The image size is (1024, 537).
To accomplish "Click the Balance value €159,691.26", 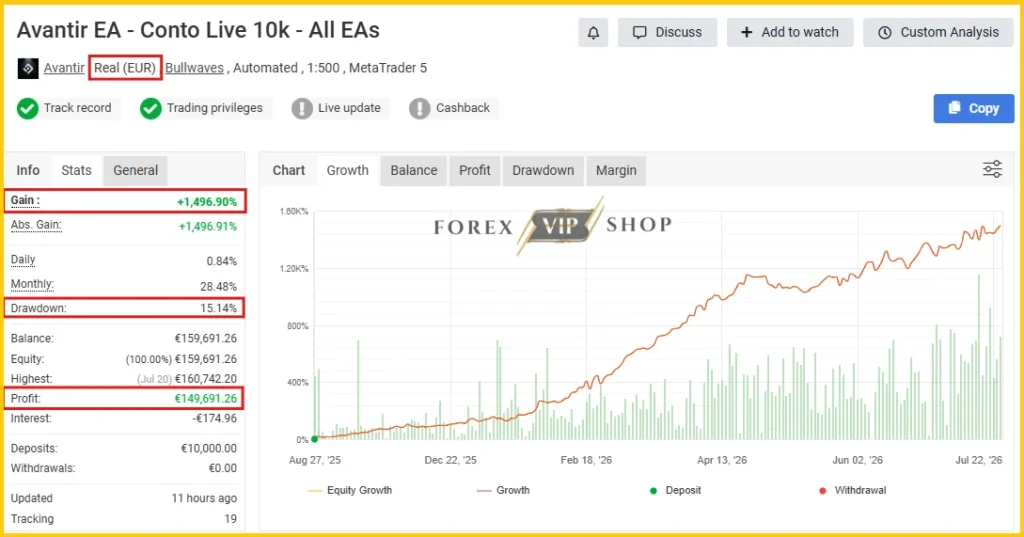I will (x=206, y=338).
